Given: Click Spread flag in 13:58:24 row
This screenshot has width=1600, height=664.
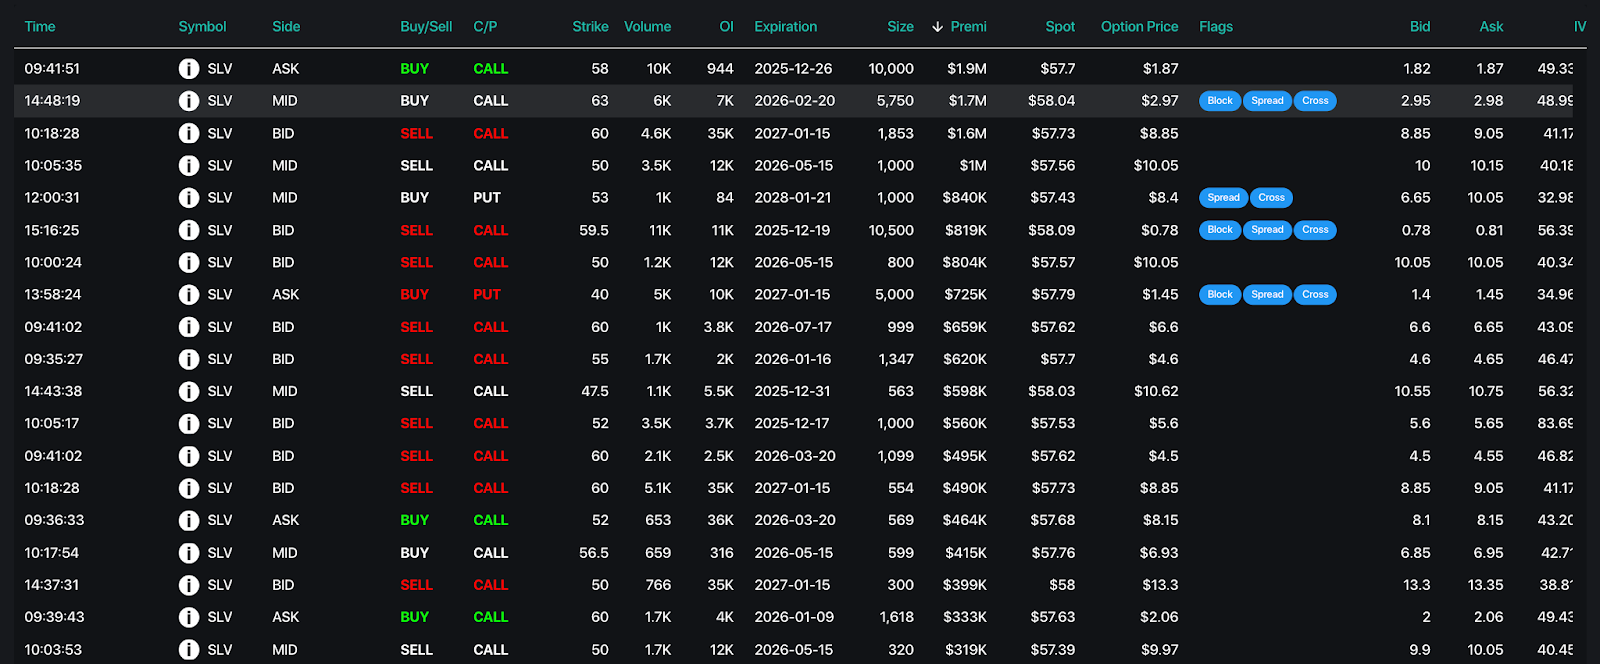Looking at the screenshot, I should pyautogui.click(x=1267, y=295).
